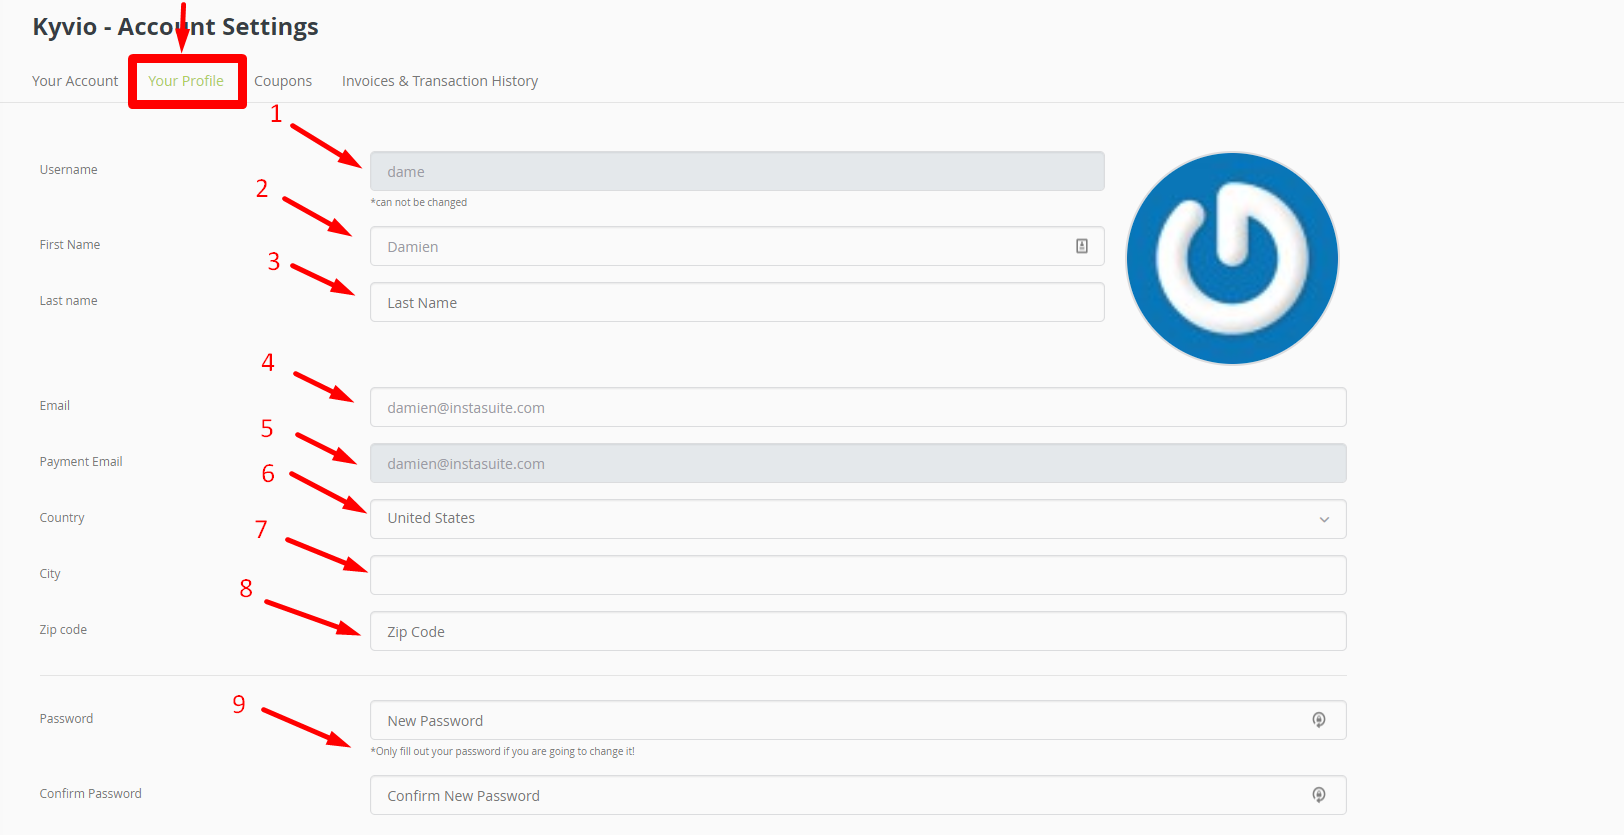1624x835 pixels.
Task: Click into the New Password field
Action: pos(858,720)
